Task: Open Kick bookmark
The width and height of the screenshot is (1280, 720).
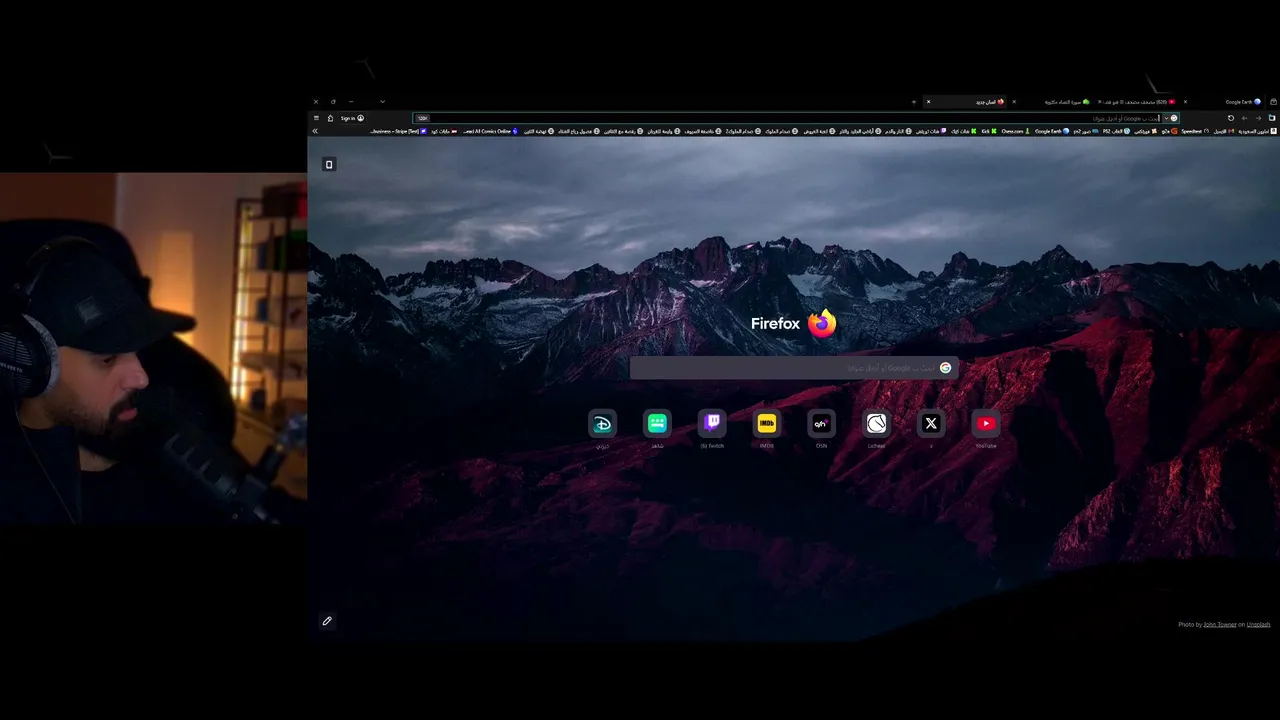Action: (x=988, y=131)
